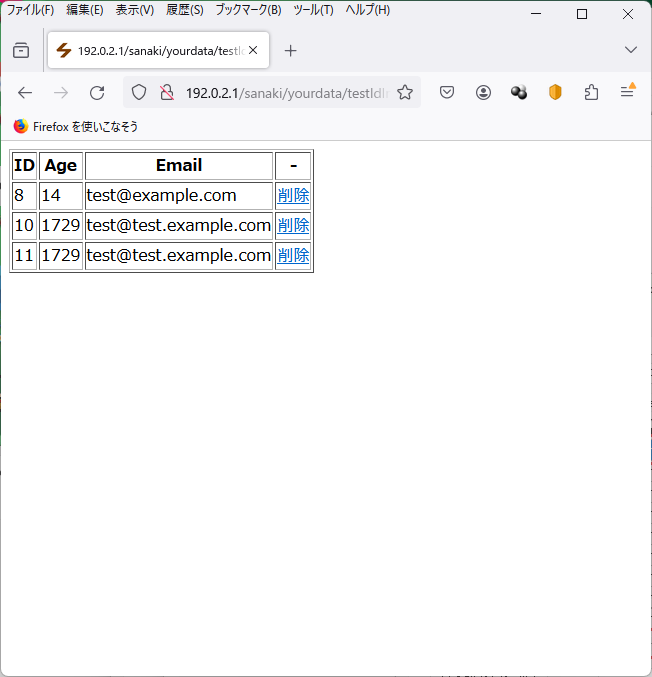Image resolution: width=652 pixels, height=677 pixels.
Task: Go forward with the forward arrow
Action: click(x=61, y=92)
